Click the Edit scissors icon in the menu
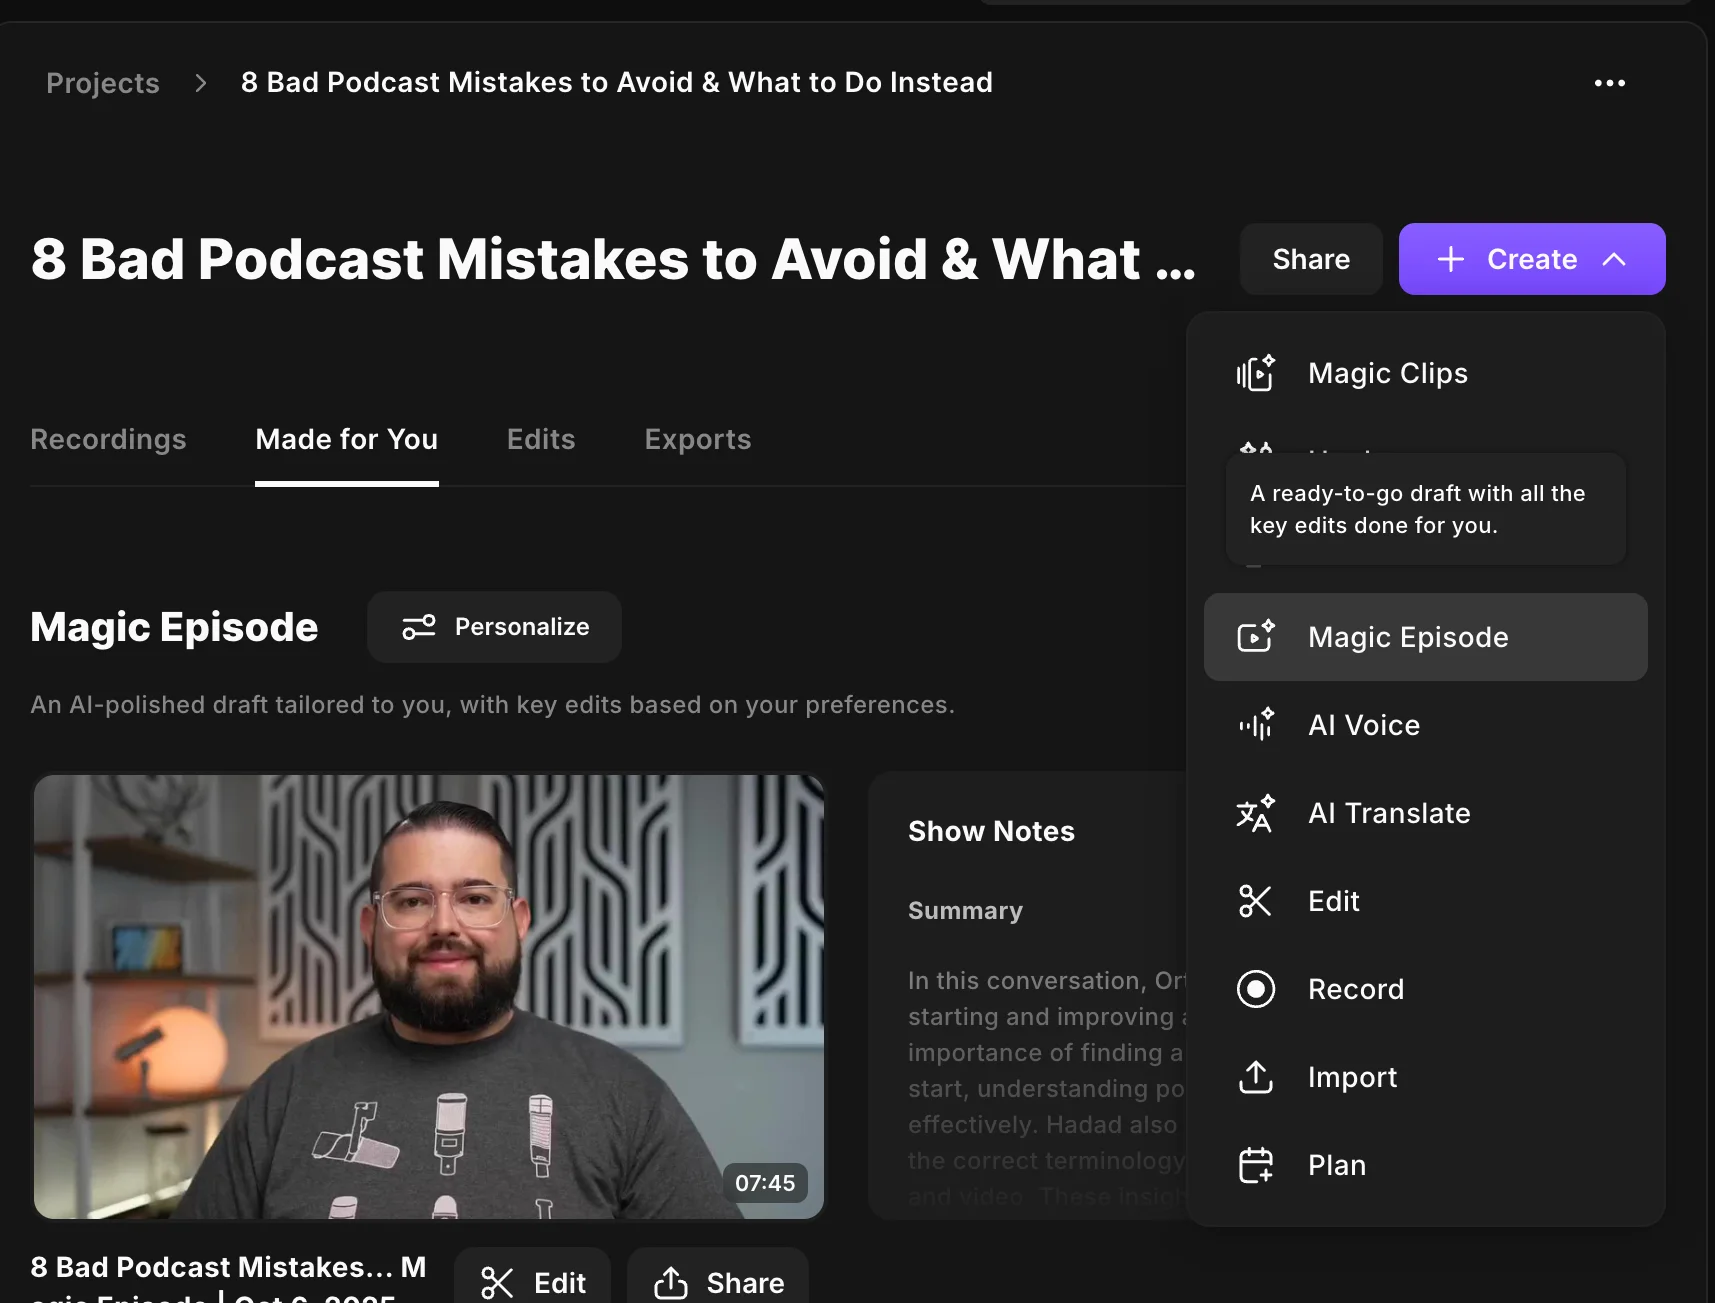The height and width of the screenshot is (1303, 1715). click(x=1255, y=900)
